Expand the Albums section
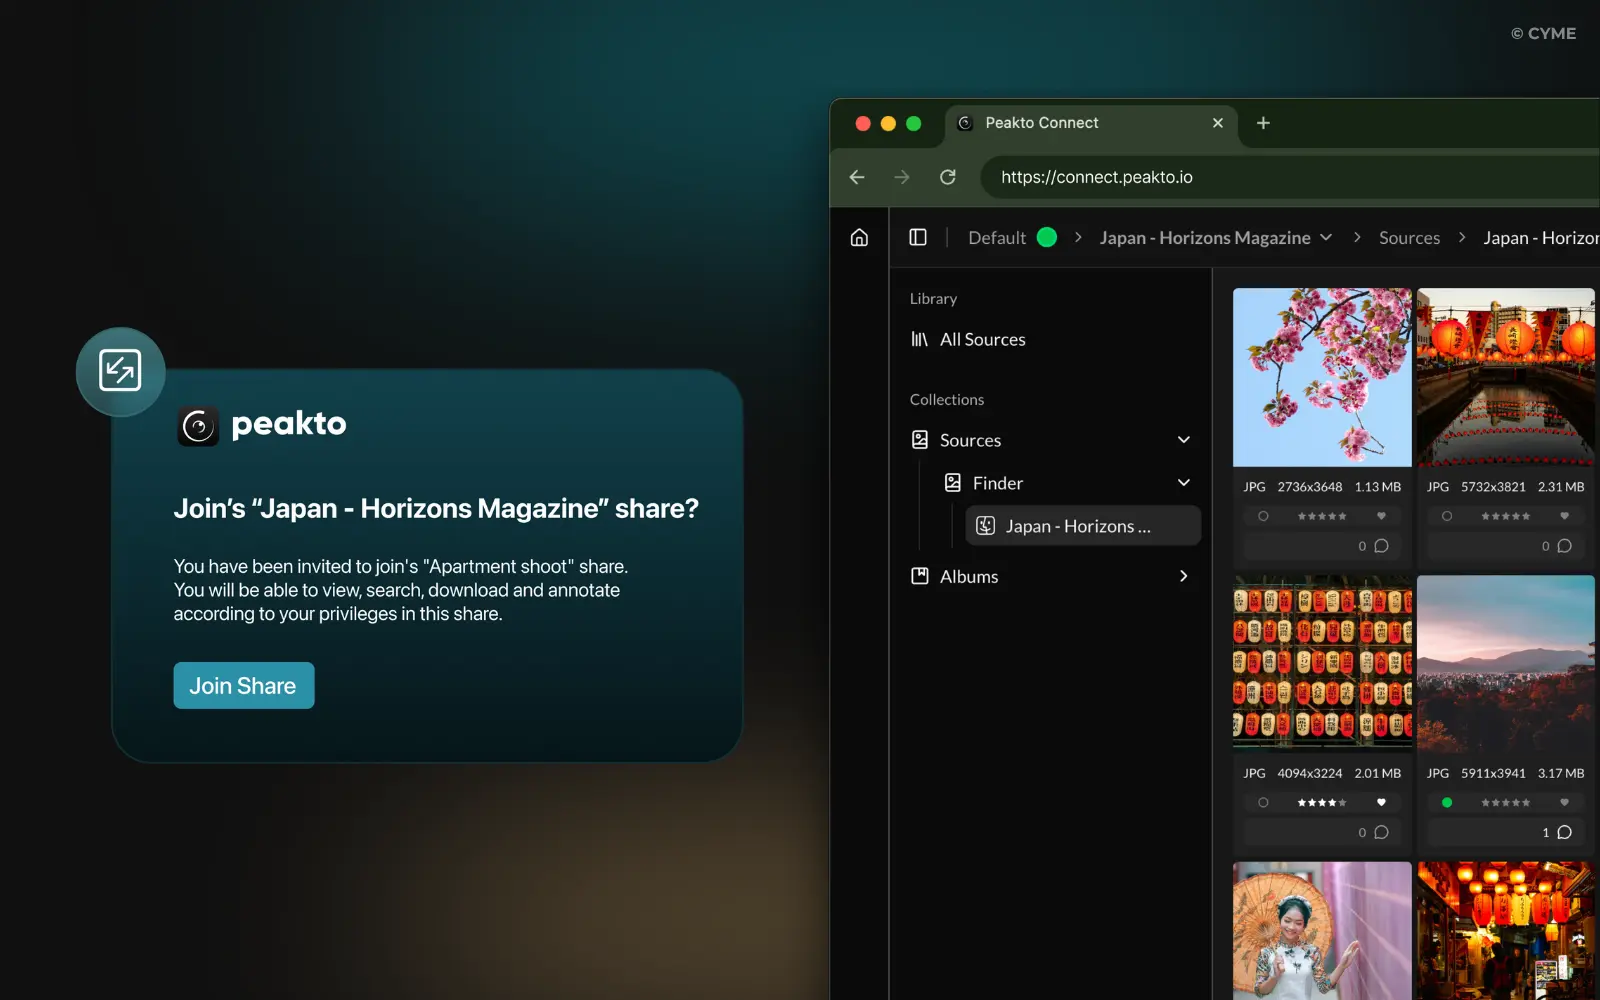This screenshot has width=1600, height=1000. pyautogui.click(x=1184, y=577)
